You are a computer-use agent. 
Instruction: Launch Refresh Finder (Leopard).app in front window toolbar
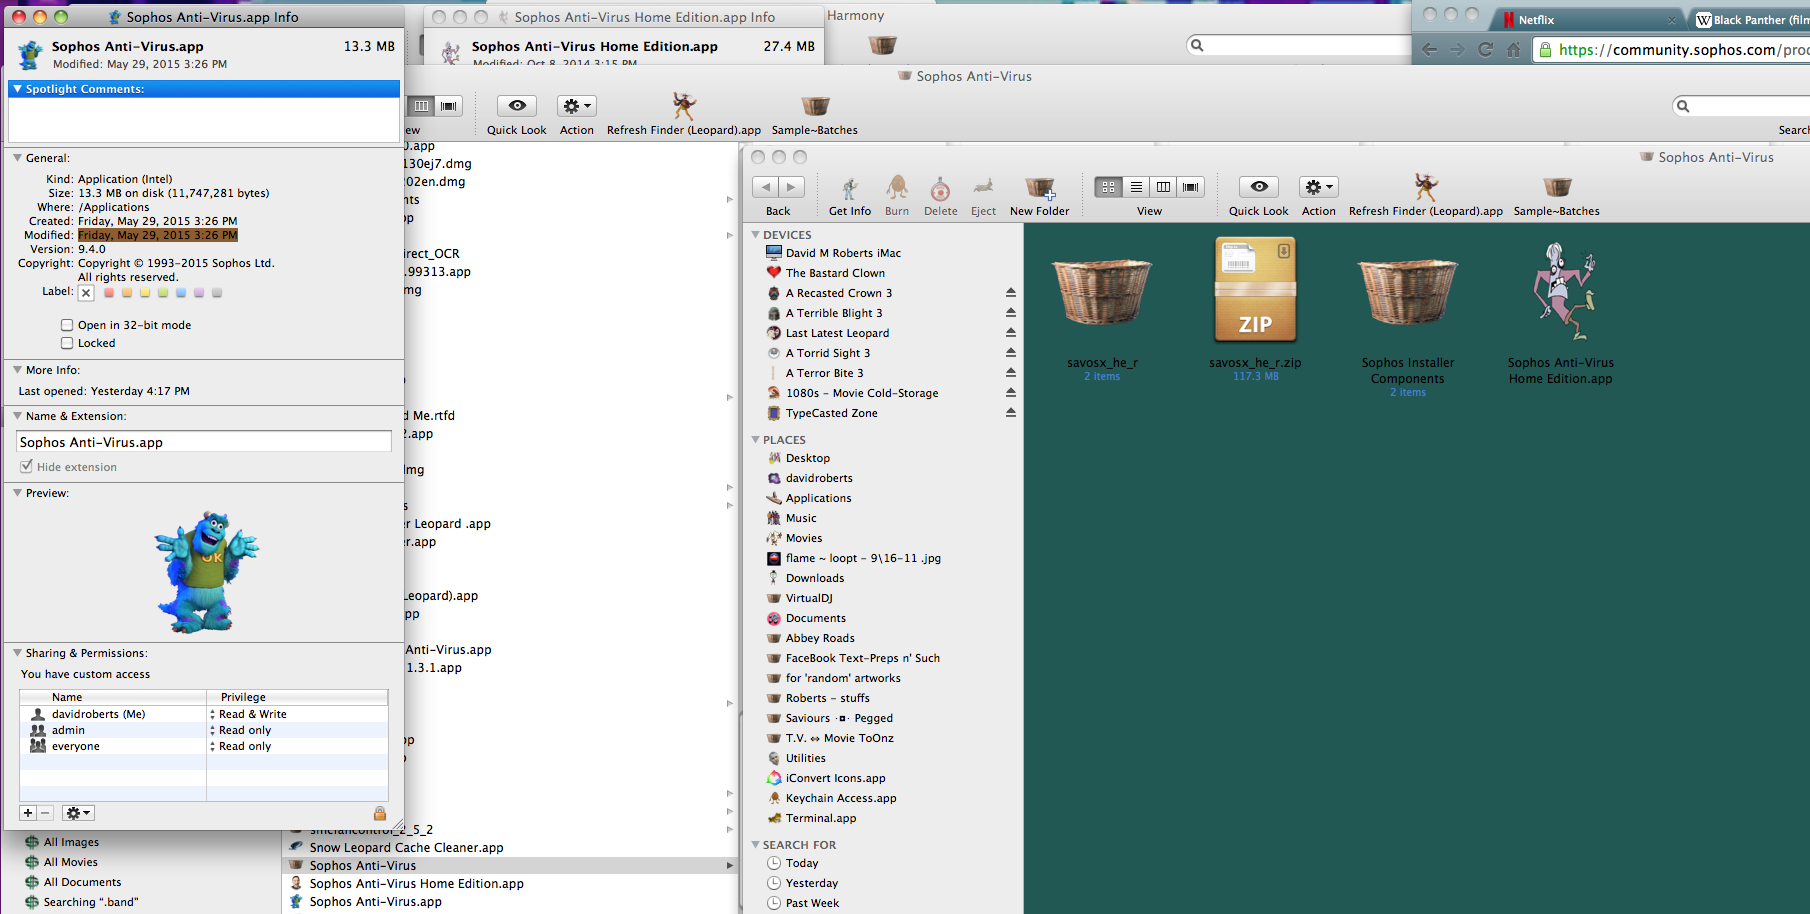click(x=1425, y=187)
